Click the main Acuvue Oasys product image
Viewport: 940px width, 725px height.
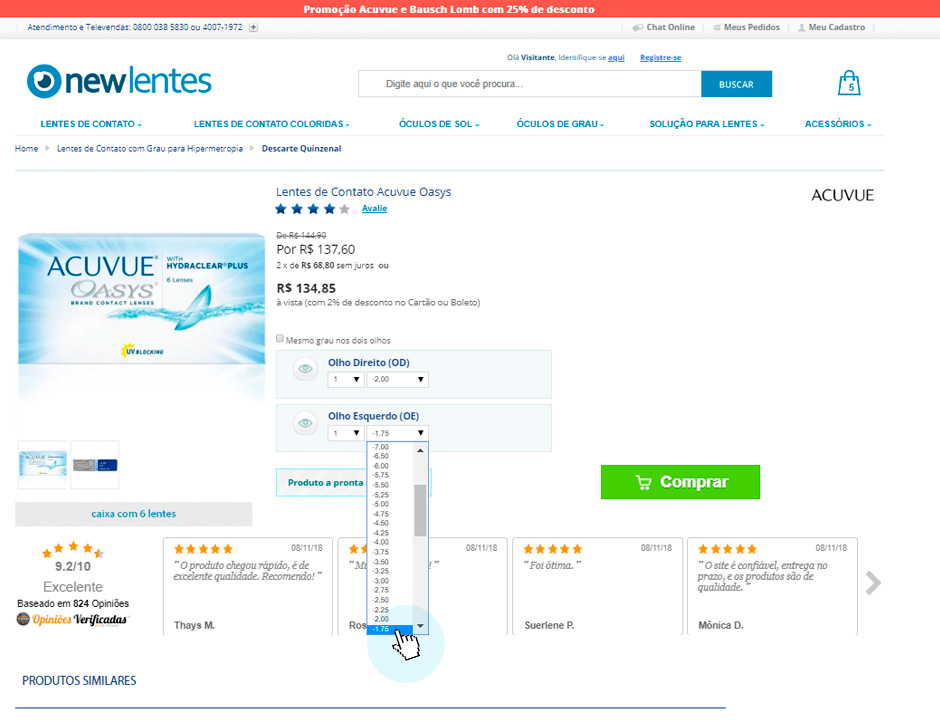[141, 298]
